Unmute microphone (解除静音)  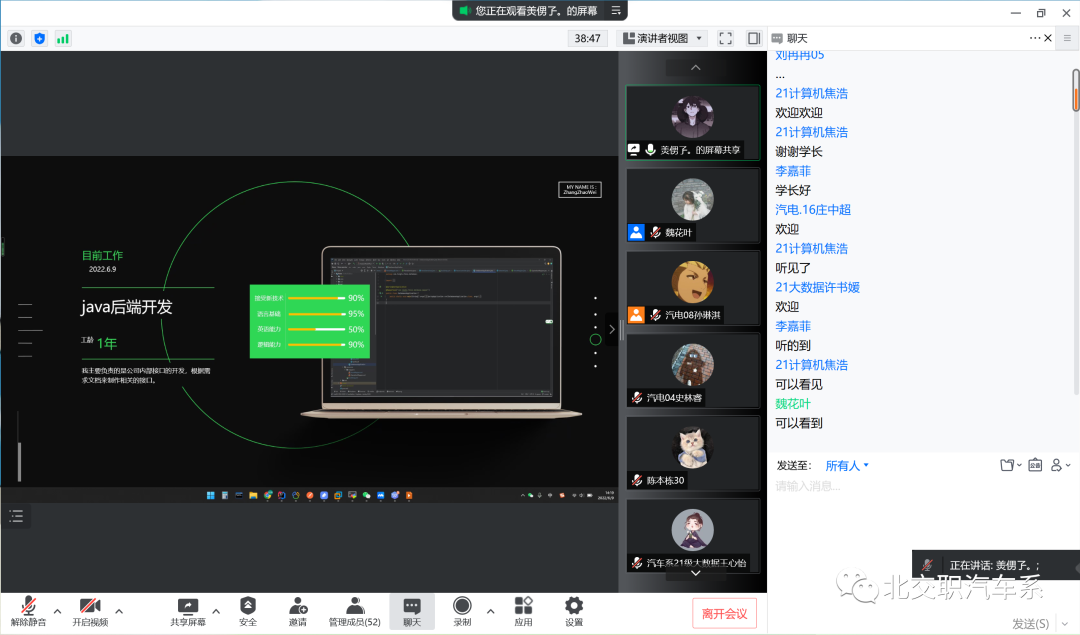(x=28, y=611)
